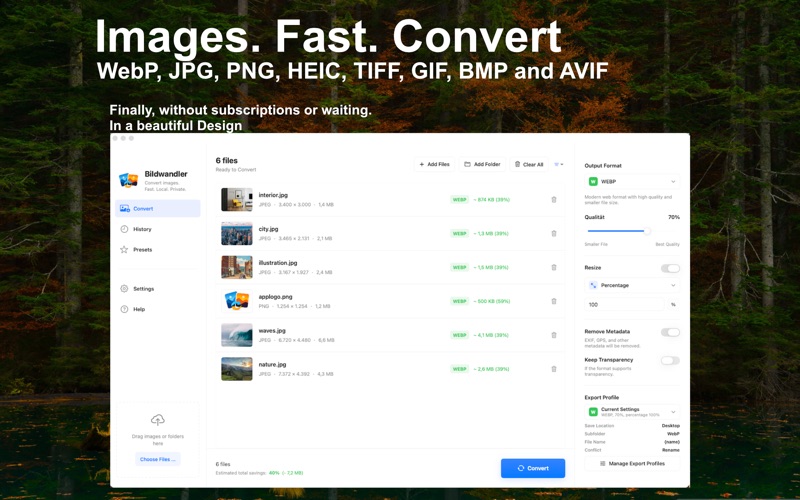Toggle the Keep Transparency switch
The height and width of the screenshot is (500, 800).
click(670, 361)
